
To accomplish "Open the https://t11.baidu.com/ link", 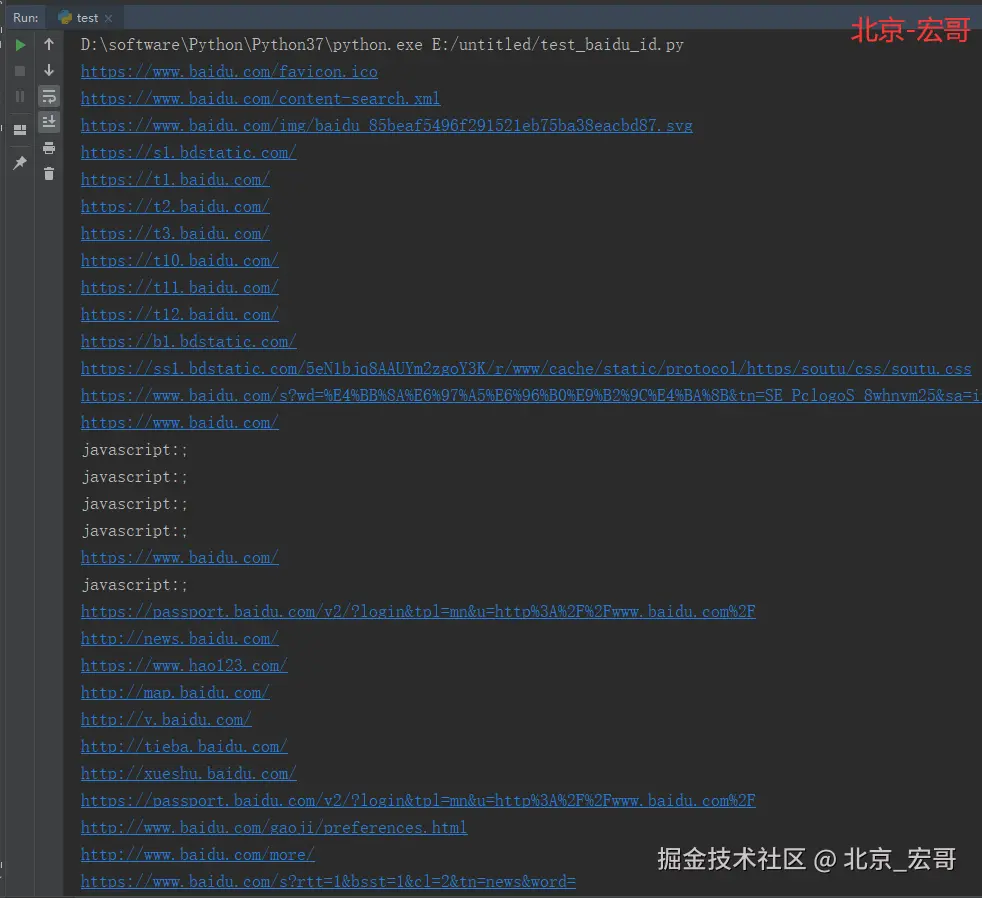I will (x=180, y=287).
